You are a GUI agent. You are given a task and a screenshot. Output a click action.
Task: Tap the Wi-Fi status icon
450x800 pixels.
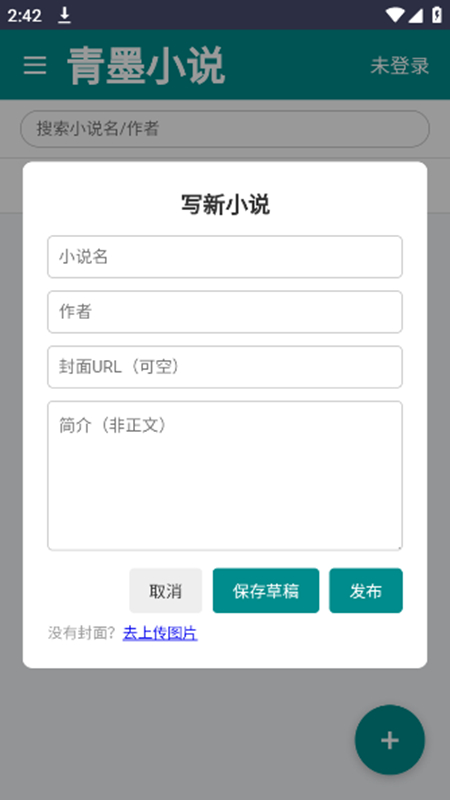pos(394,15)
